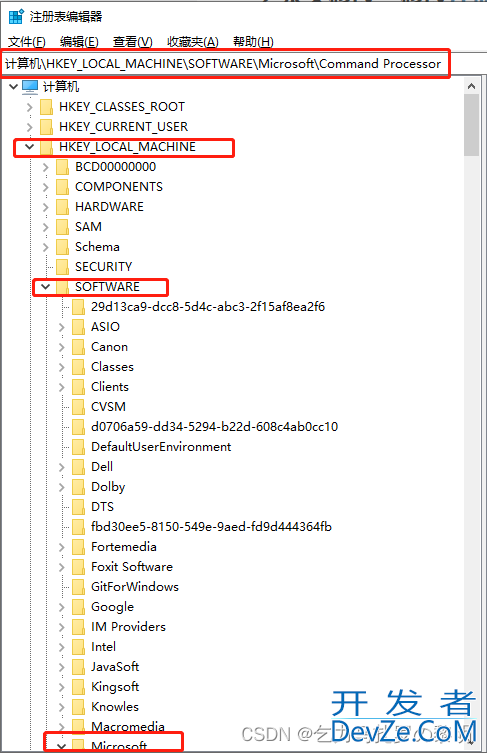This screenshot has width=487, height=753.
Task: Select the 计算机 computer icon
Action: 30,86
